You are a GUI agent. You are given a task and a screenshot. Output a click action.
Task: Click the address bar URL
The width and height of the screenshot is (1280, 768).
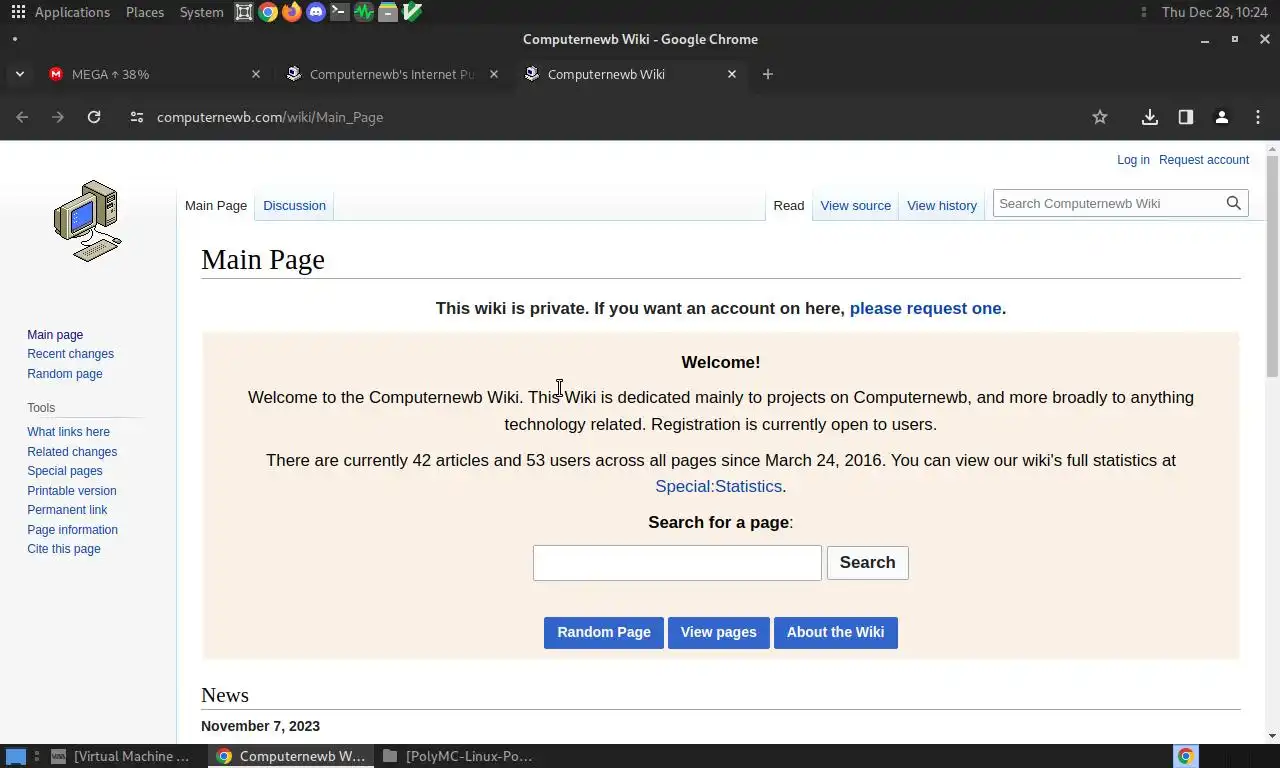pos(270,117)
